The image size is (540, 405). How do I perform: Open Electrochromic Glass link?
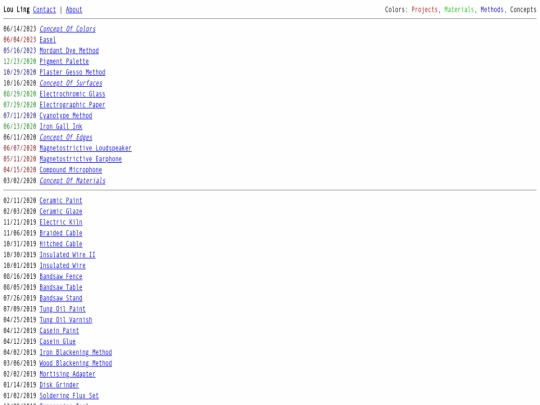coord(72,94)
